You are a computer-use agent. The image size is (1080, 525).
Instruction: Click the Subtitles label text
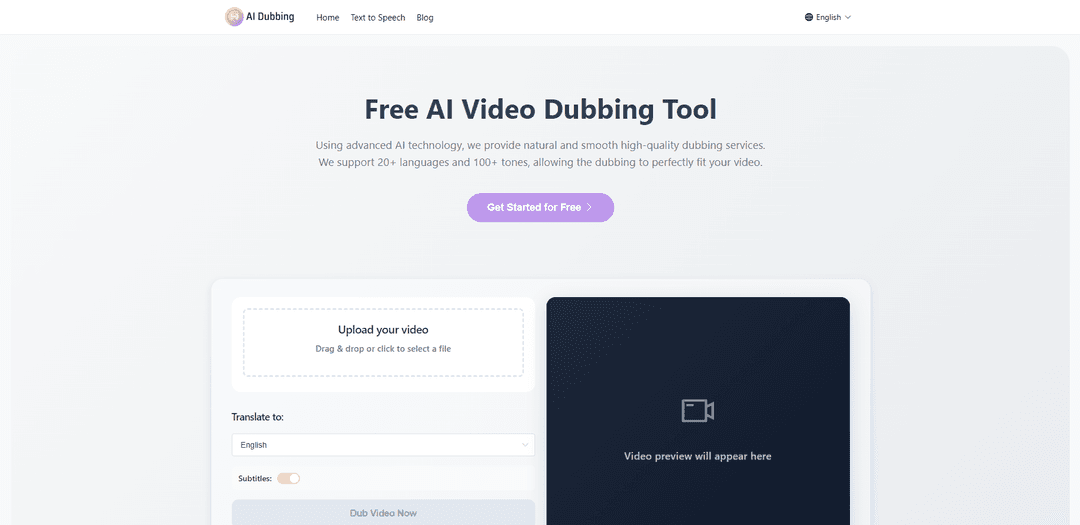click(x=255, y=478)
